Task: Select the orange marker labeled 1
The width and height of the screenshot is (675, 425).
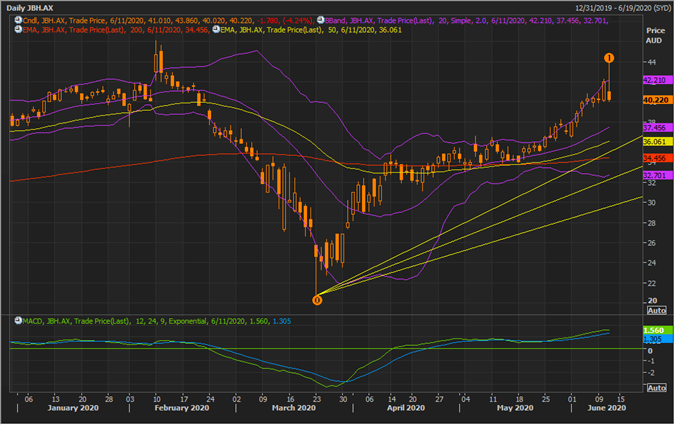Action: (x=609, y=58)
